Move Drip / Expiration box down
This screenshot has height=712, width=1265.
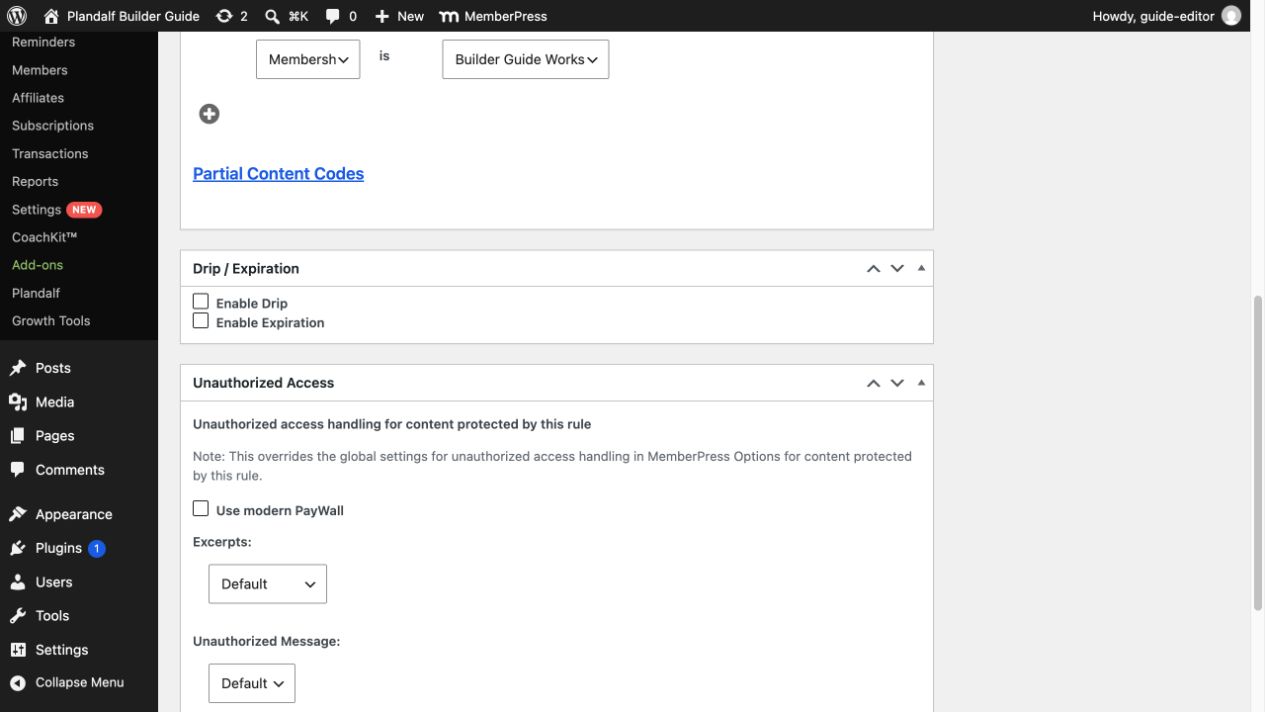[897, 269]
